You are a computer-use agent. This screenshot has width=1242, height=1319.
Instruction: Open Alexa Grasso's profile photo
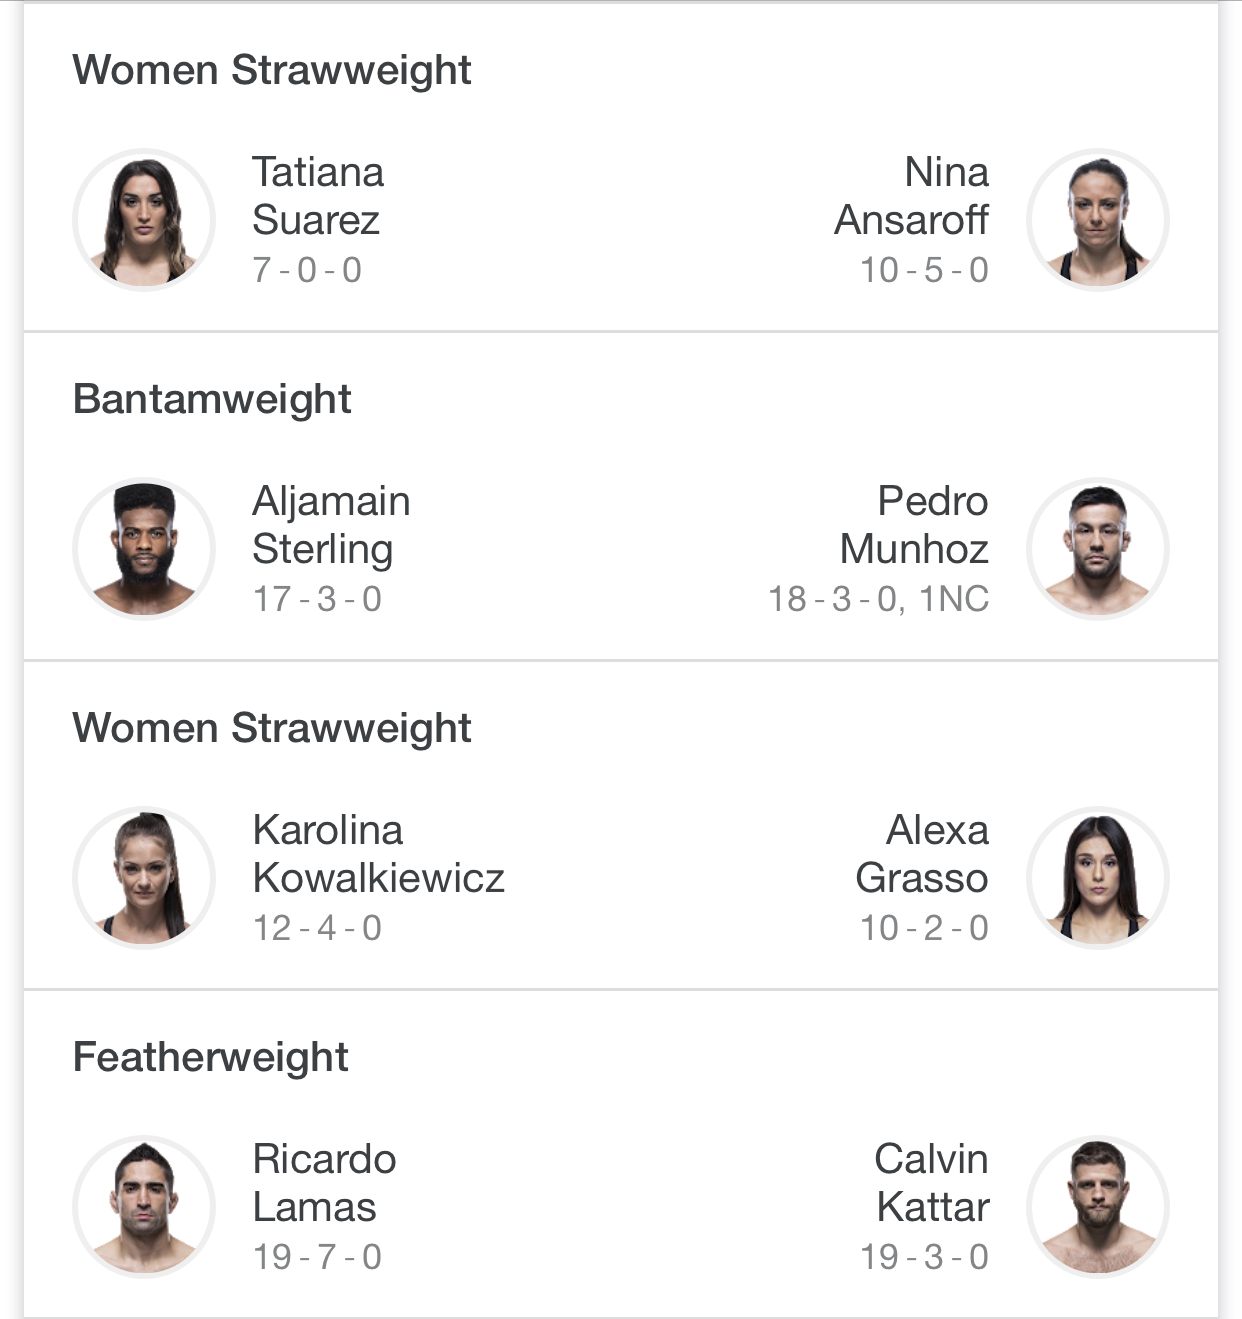tap(1097, 878)
